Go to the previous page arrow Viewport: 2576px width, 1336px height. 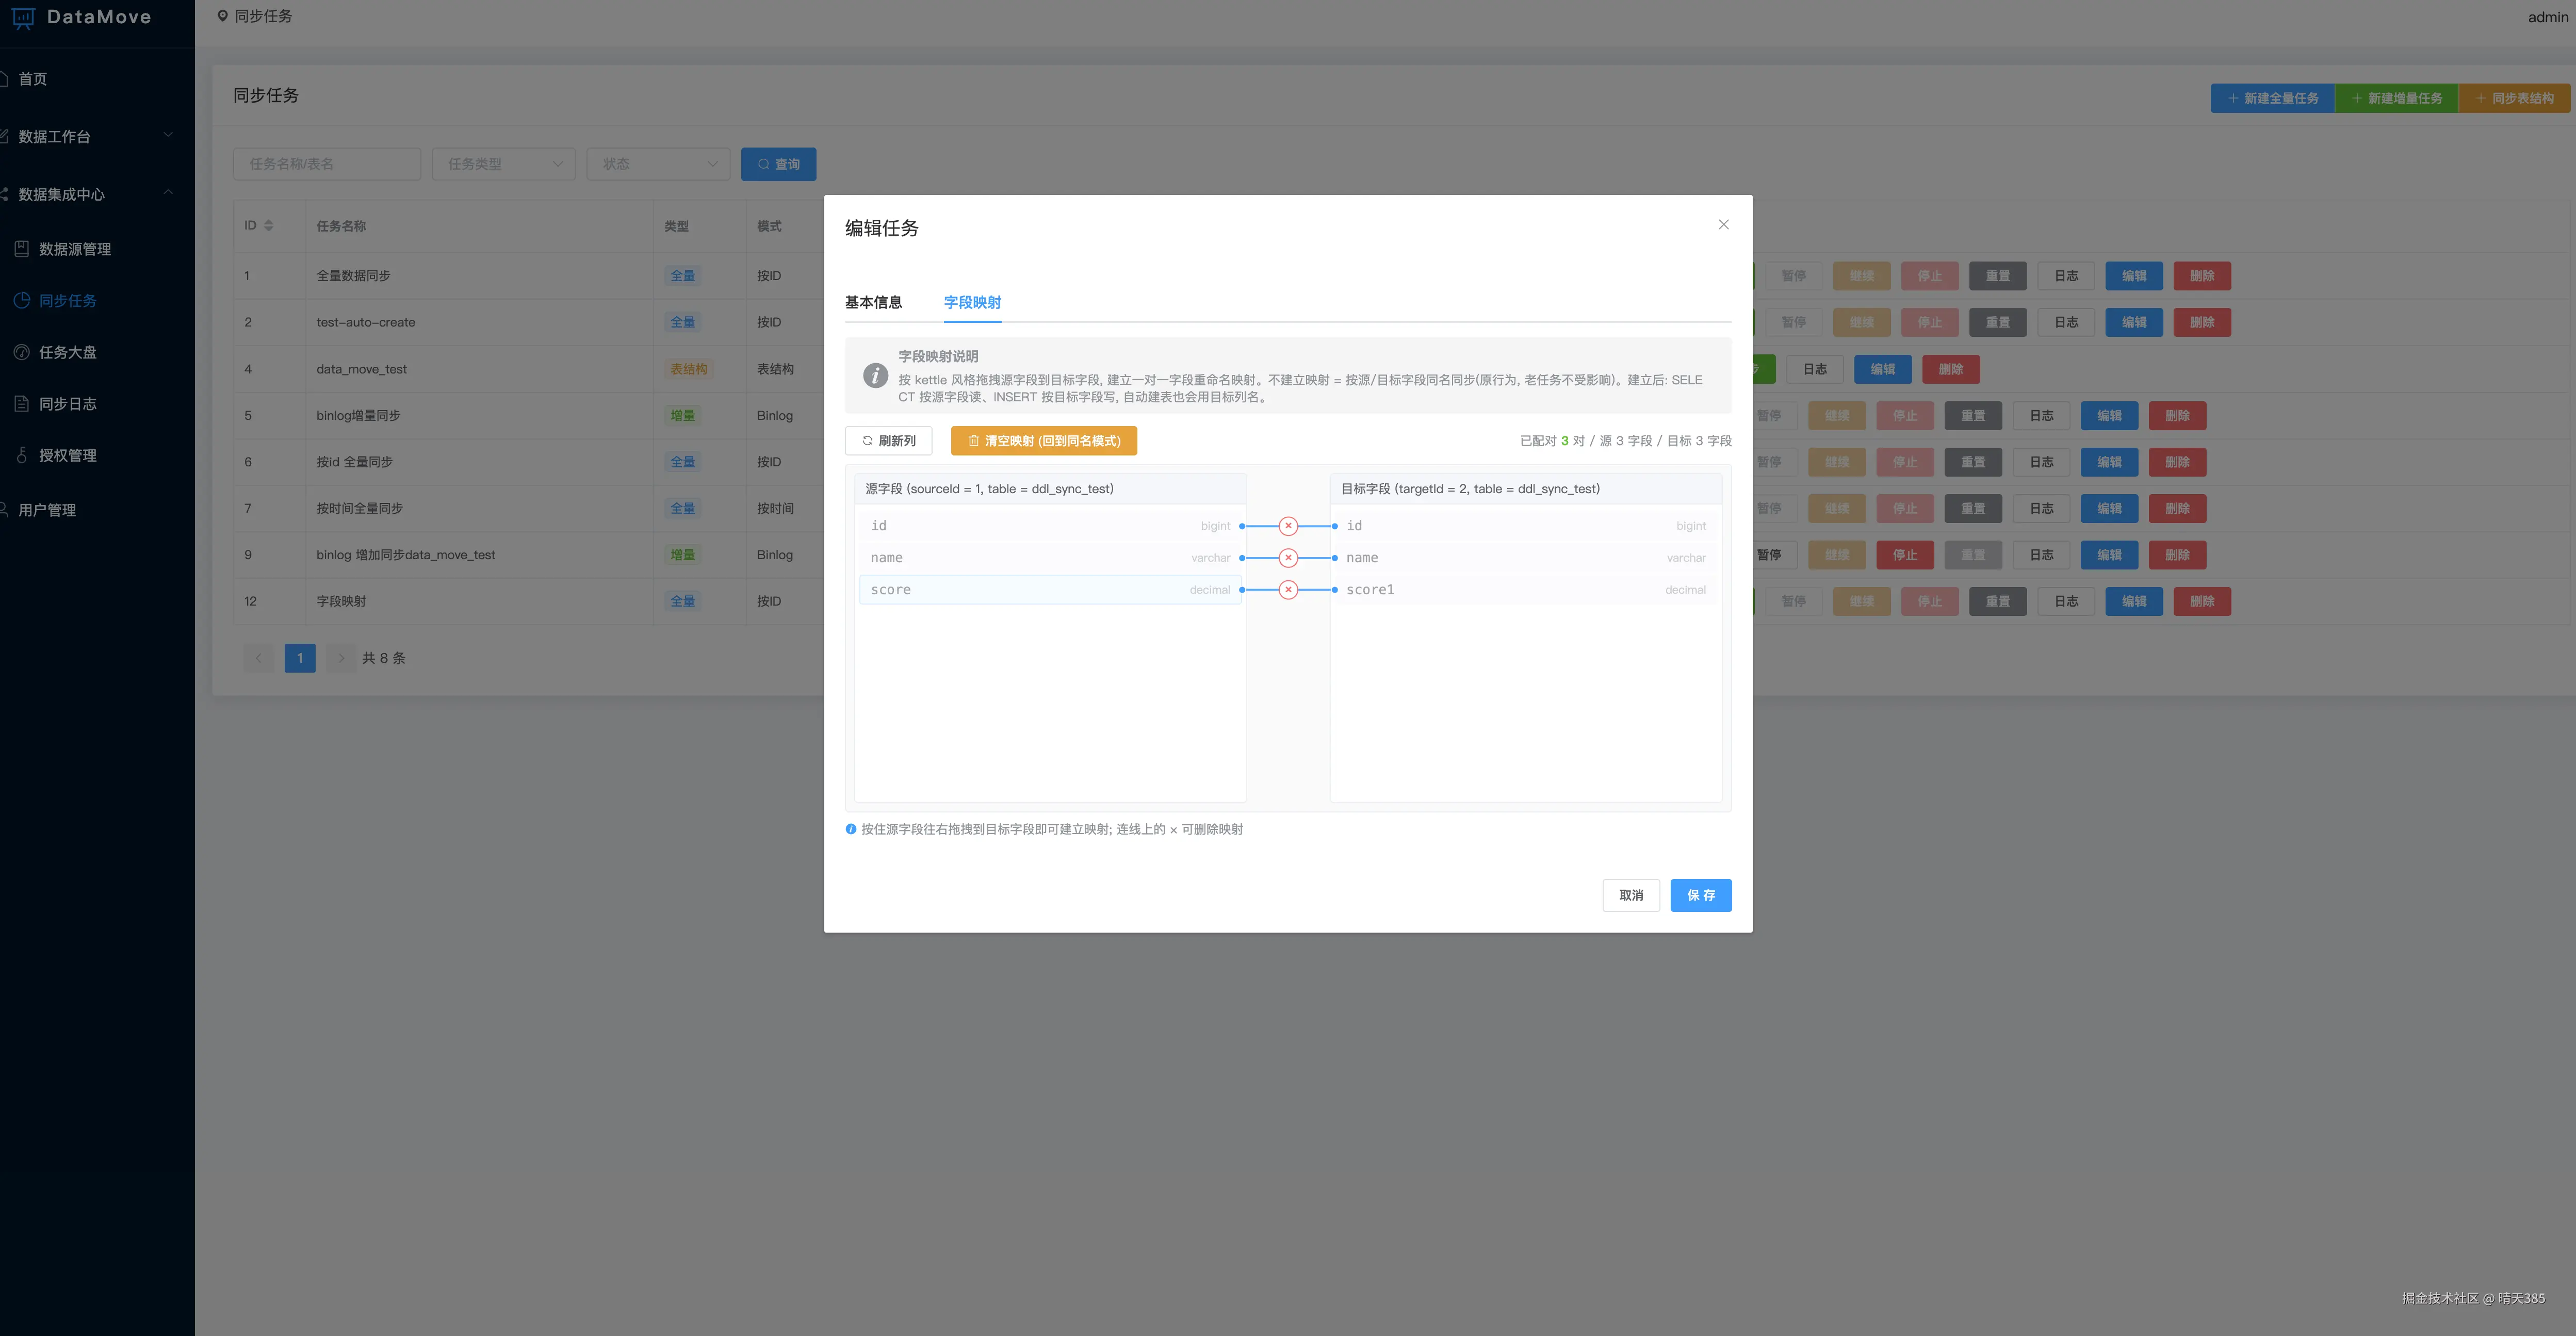(x=258, y=658)
